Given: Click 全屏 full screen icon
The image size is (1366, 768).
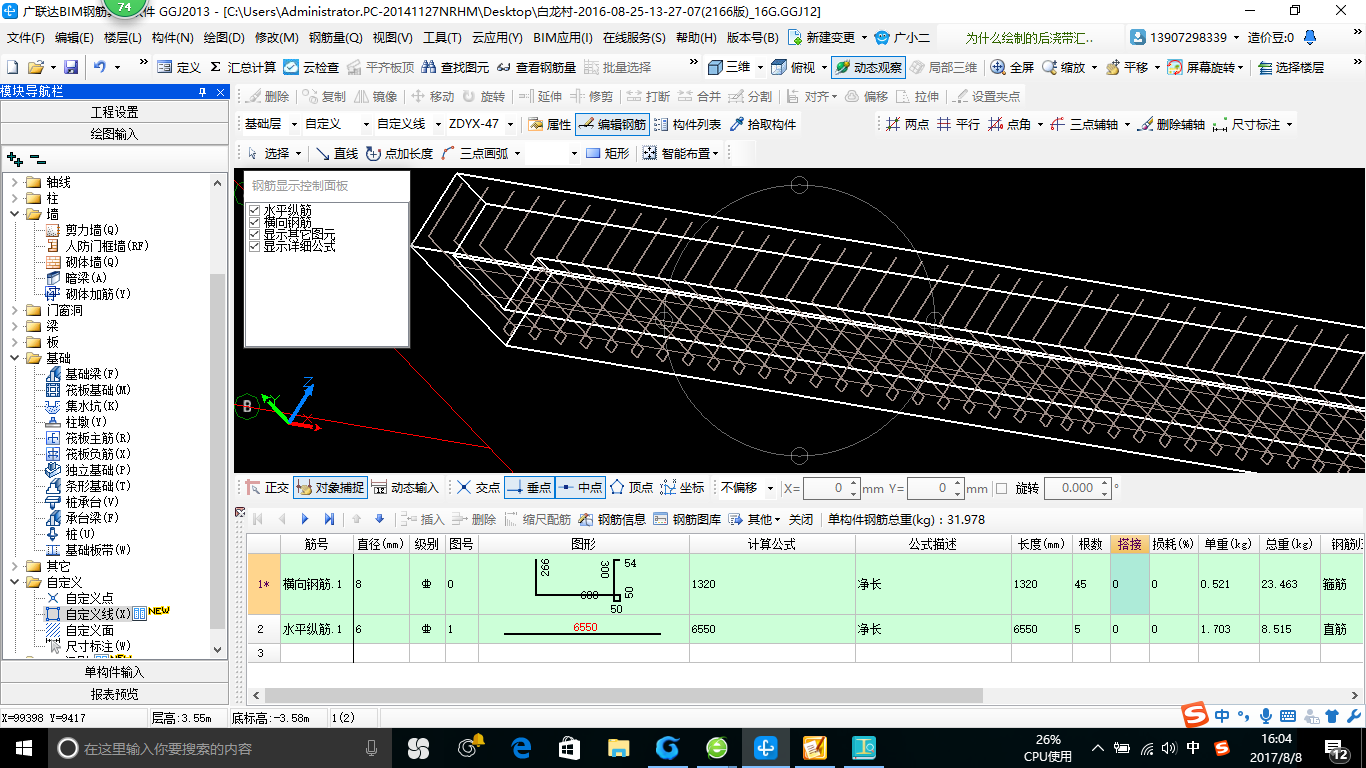Looking at the screenshot, I should coord(1012,67).
